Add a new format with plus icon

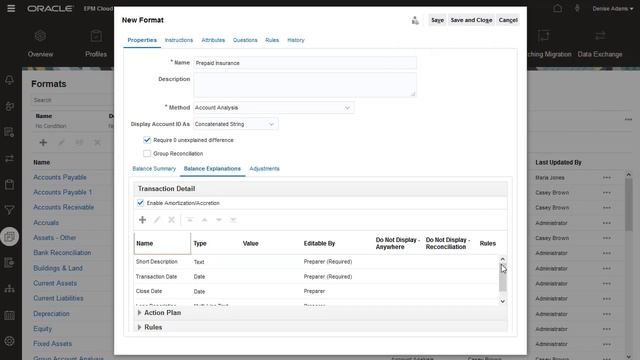[43, 142]
